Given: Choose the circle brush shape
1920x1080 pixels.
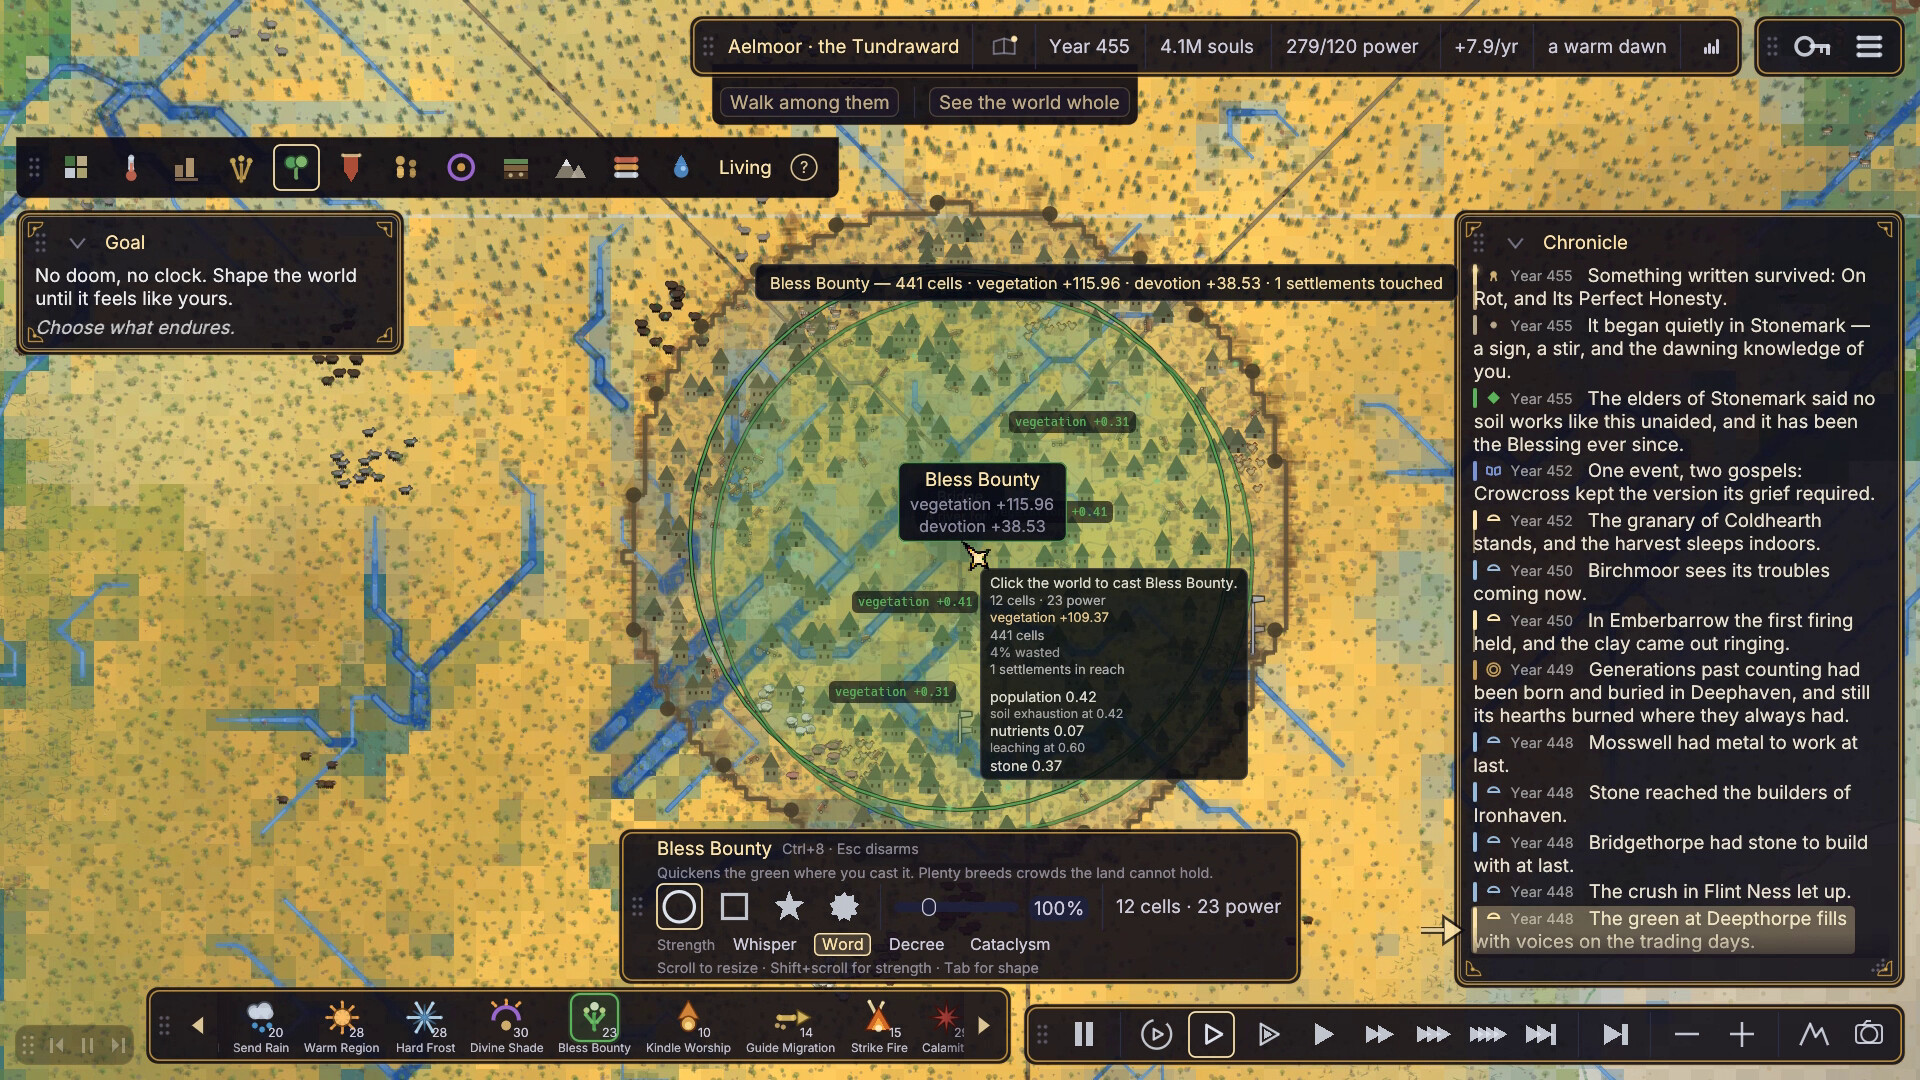Looking at the screenshot, I should [x=679, y=907].
